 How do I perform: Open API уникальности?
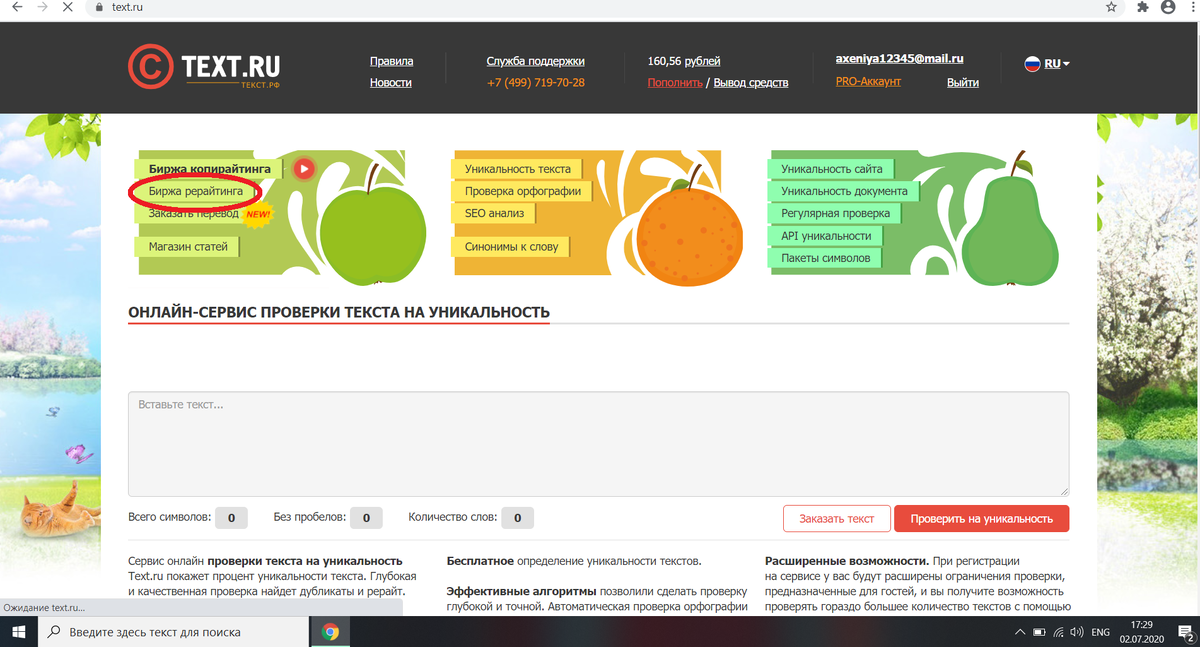(x=826, y=236)
